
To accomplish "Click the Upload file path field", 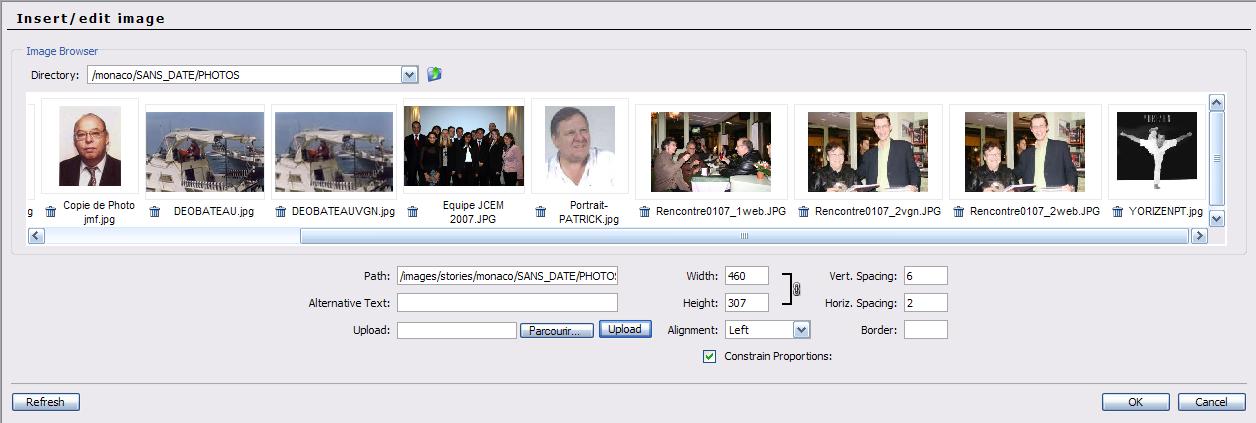I will click(x=457, y=330).
